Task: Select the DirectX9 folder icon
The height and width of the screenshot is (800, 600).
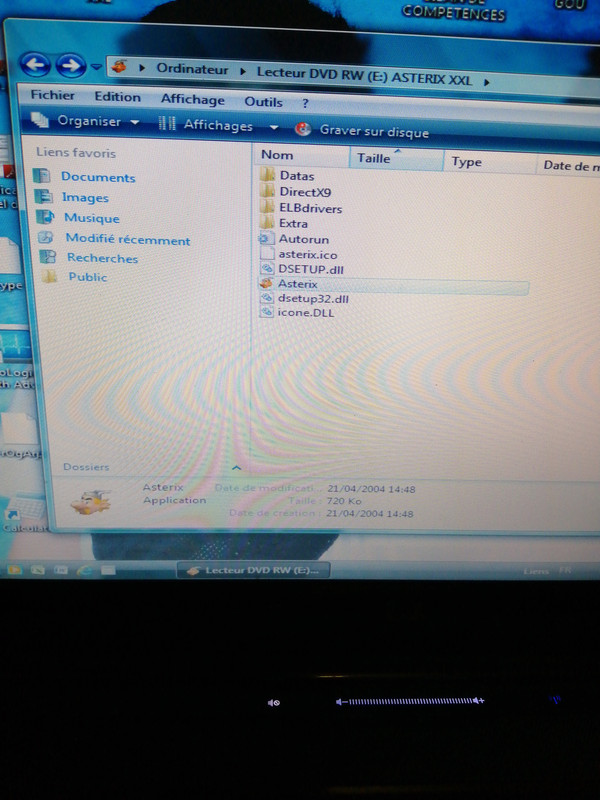Action: (267, 191)
